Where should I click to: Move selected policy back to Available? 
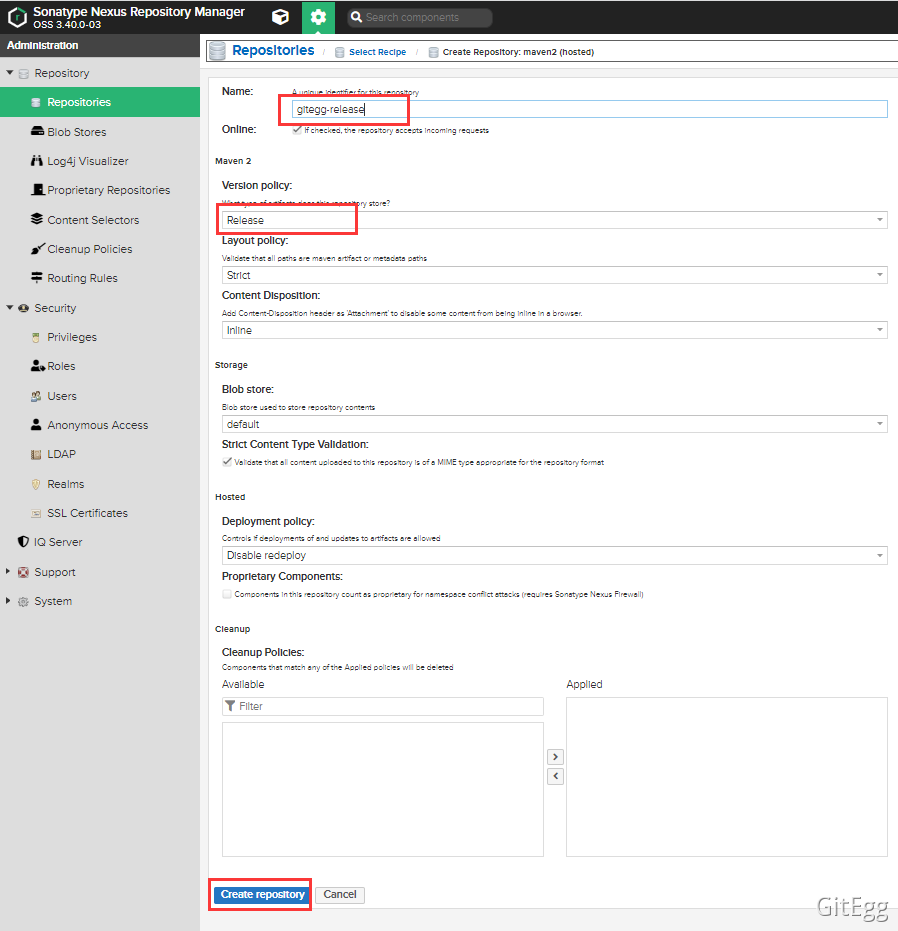pyautogui.click(x=555, y=776)
